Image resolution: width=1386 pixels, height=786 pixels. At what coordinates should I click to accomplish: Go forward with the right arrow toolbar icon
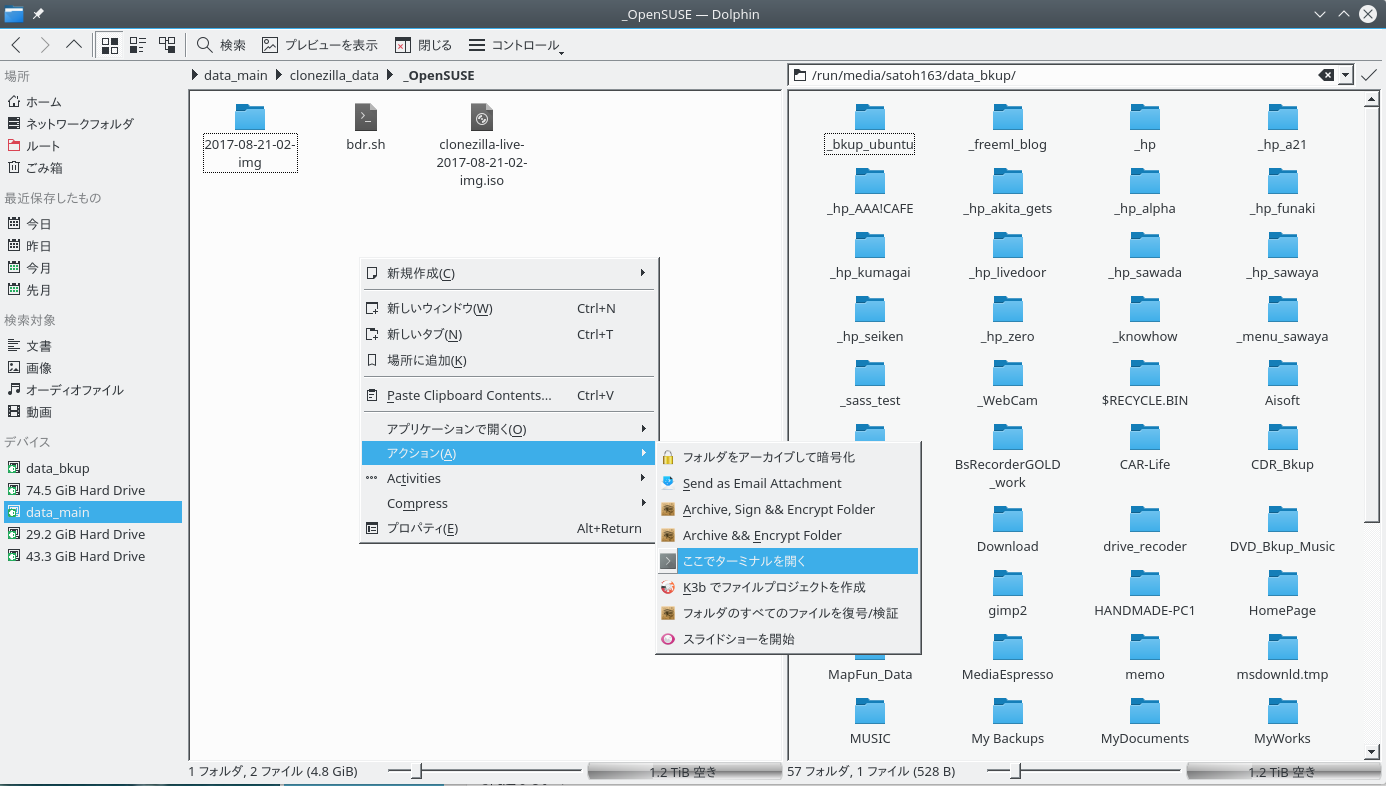(x=45, y=45)
